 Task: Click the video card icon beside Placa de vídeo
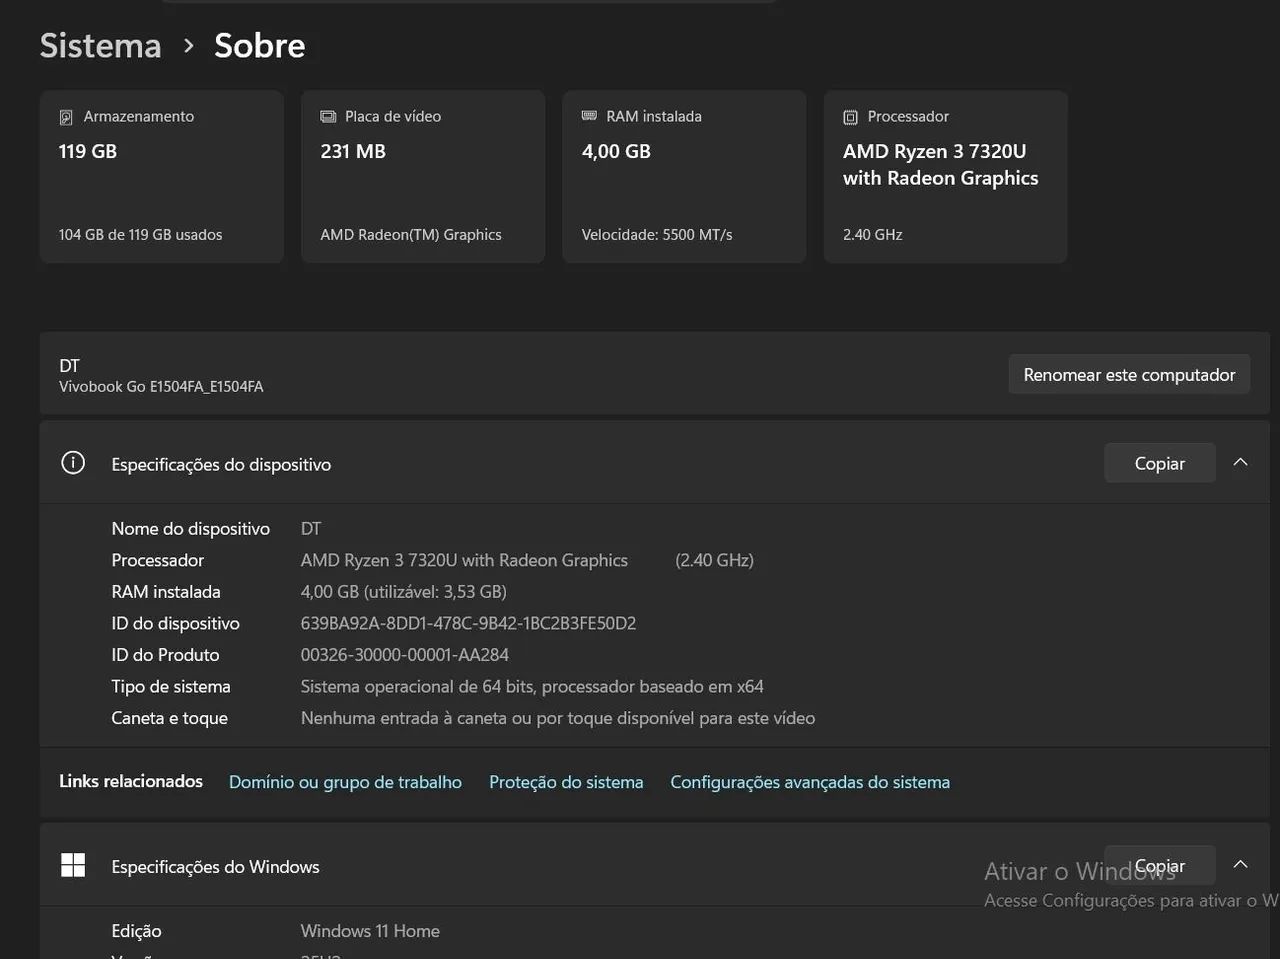pos(328,117)
